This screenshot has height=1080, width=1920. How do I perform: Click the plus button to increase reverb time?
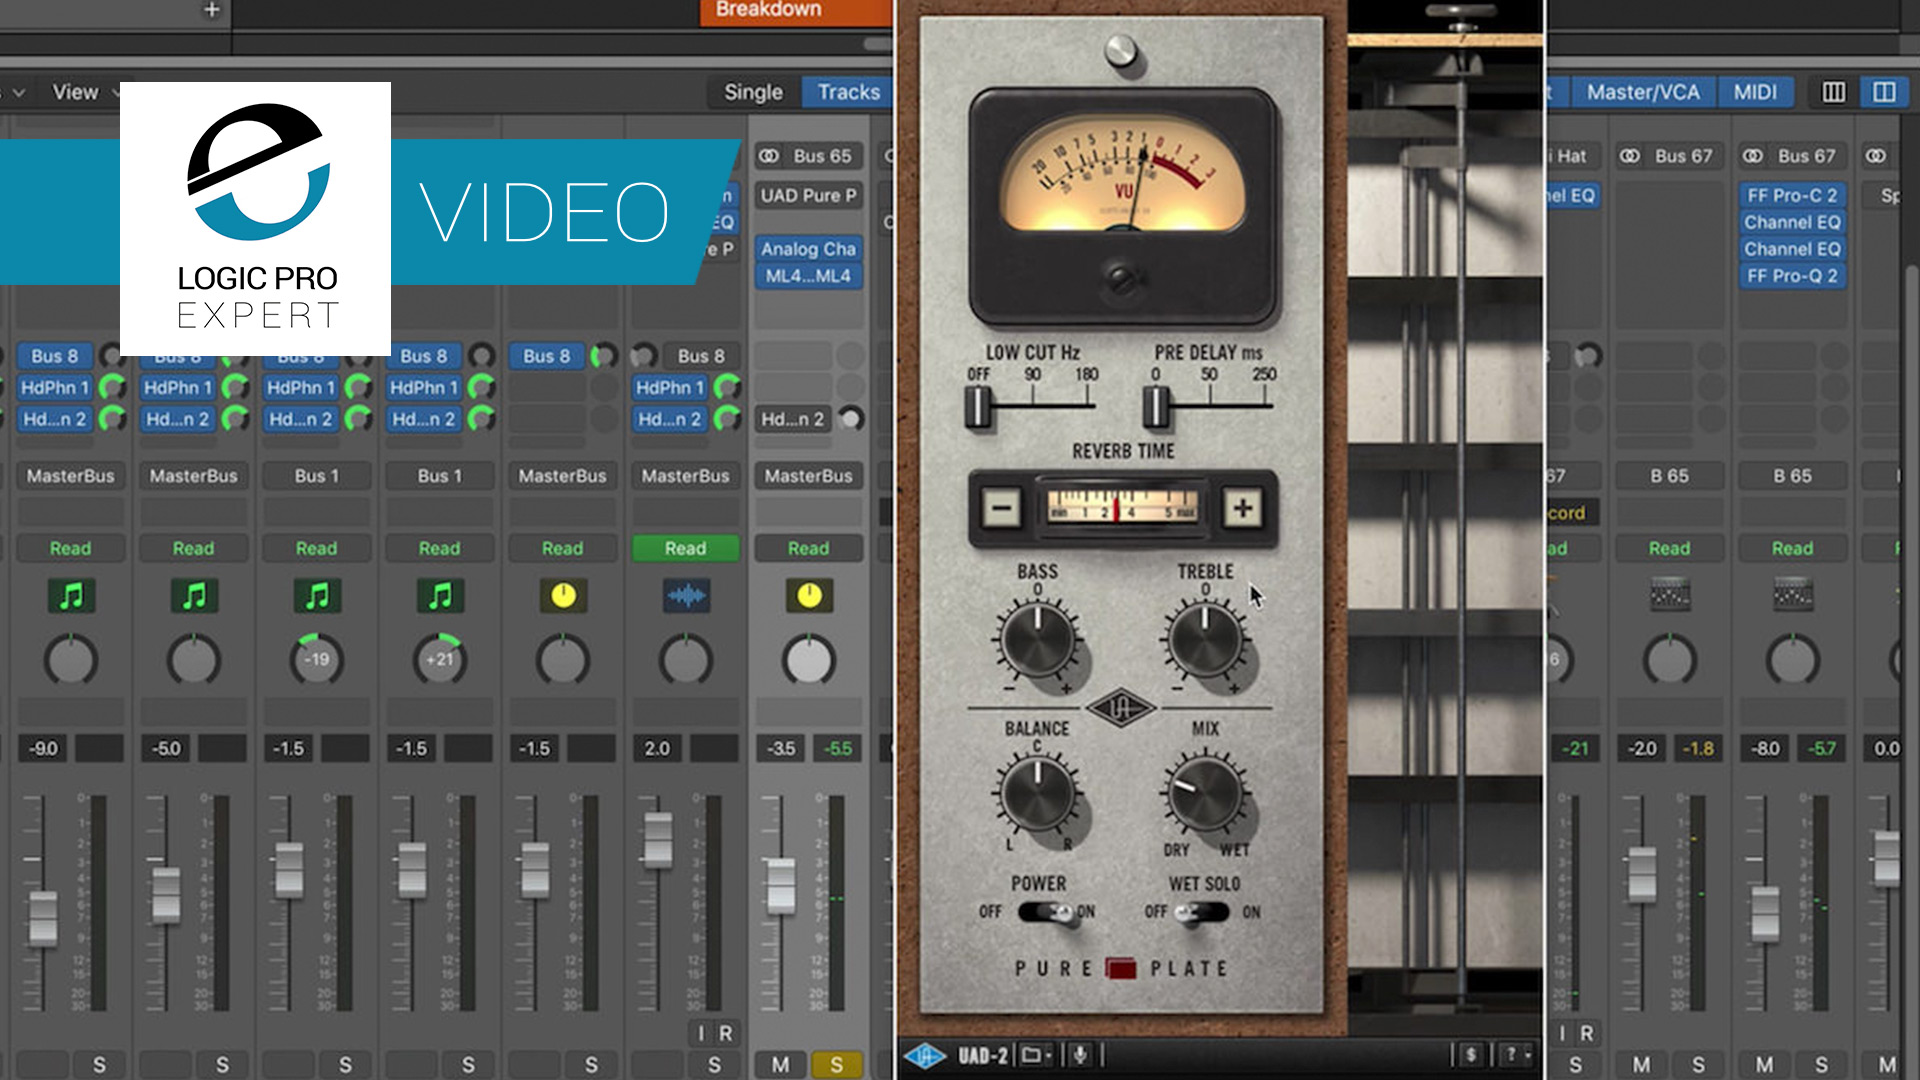tap(1242, 508)
